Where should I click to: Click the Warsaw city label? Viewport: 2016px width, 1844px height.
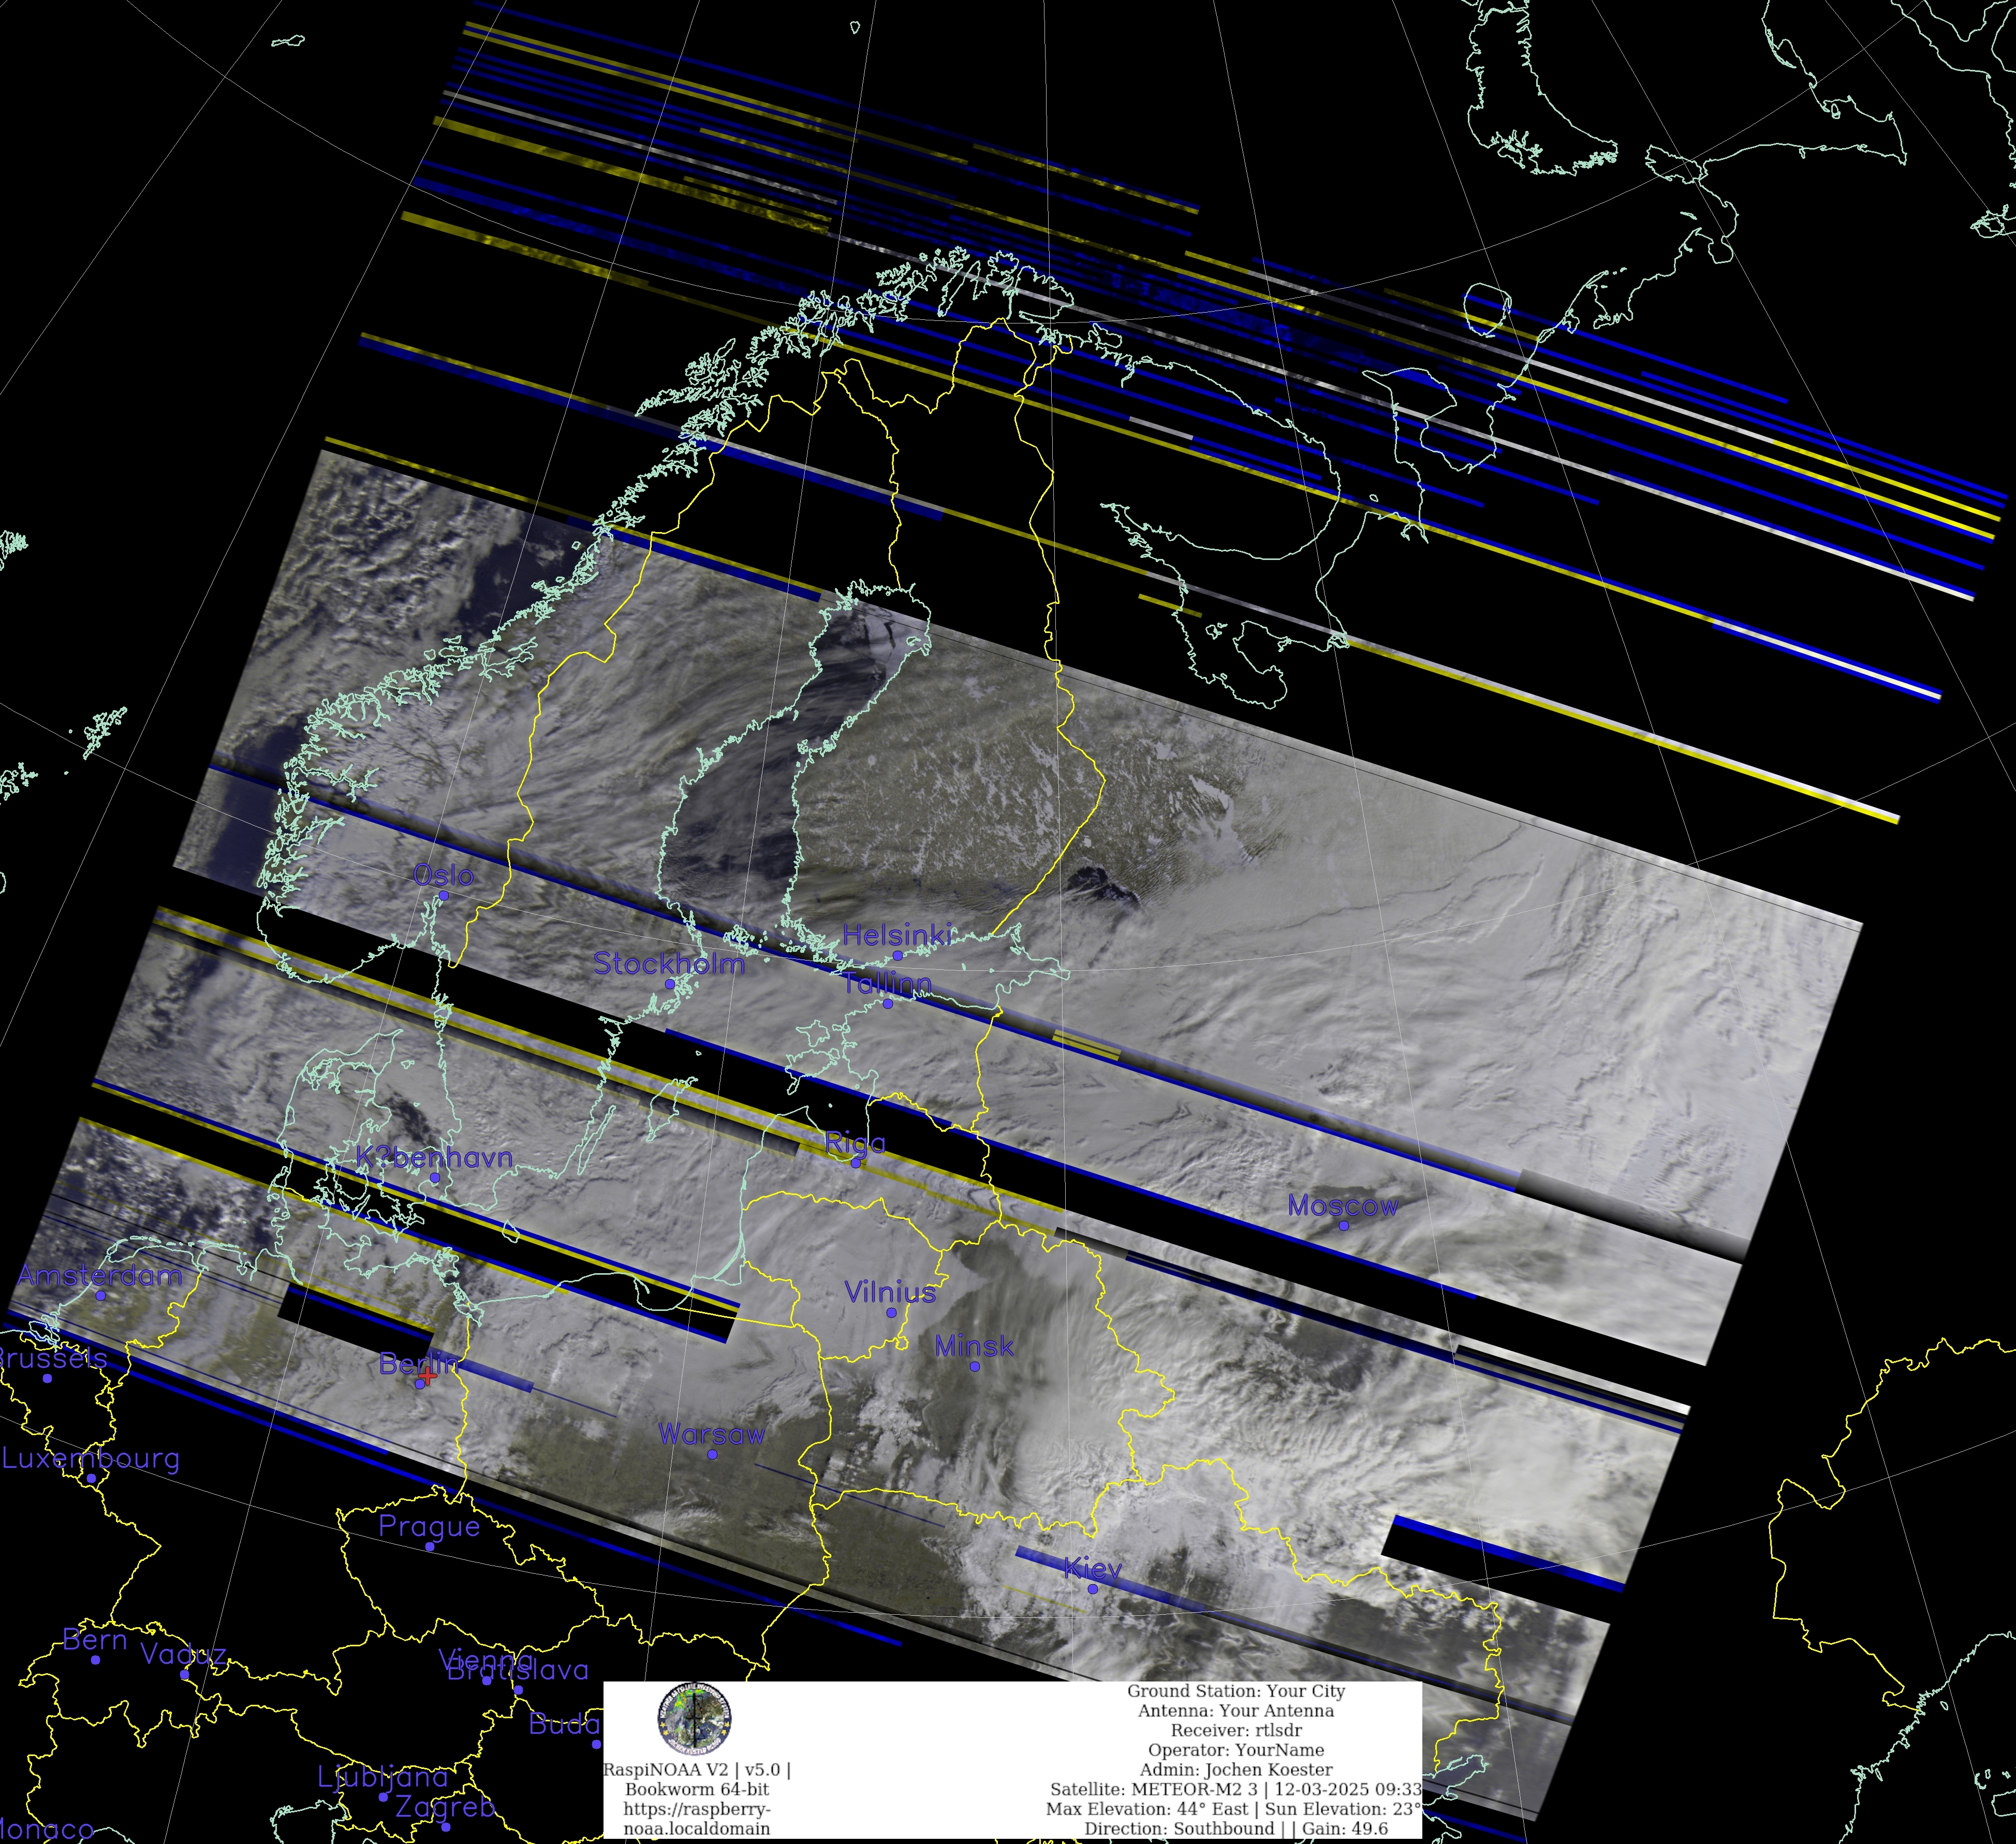click(x=711, y=1434)
